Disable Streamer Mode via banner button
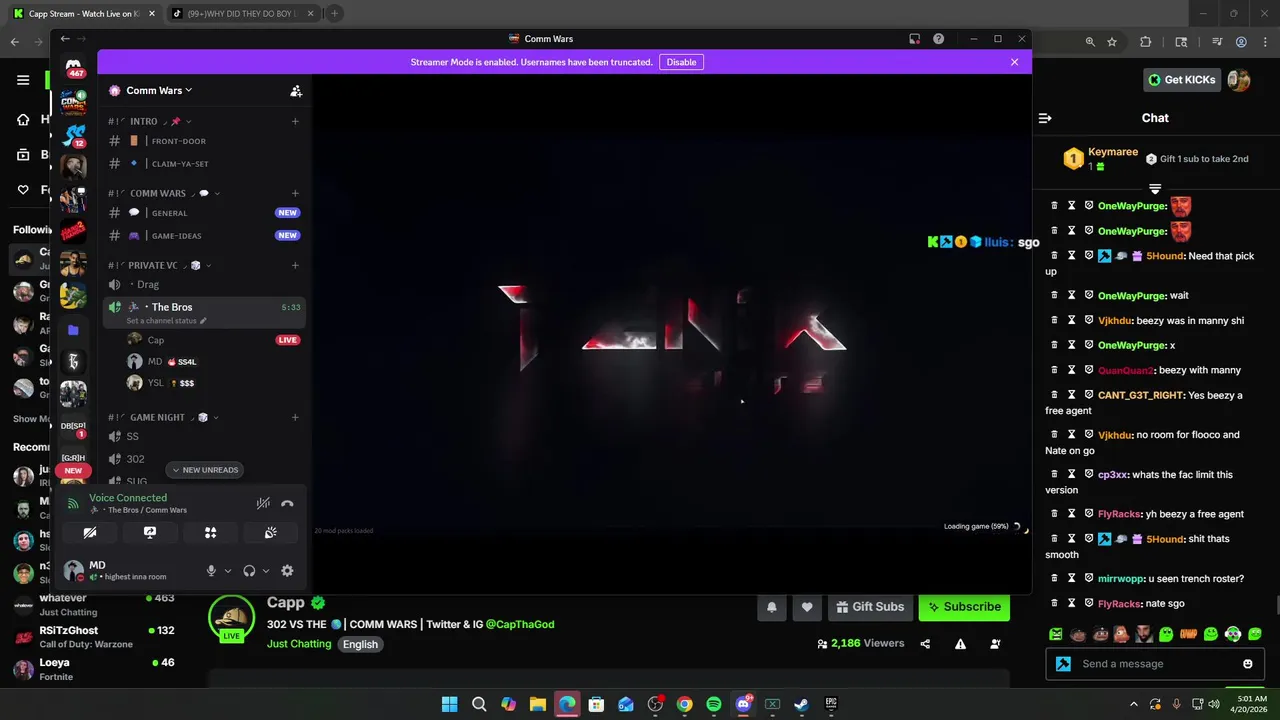The image size is (1280, 720). tap(681, 62)
